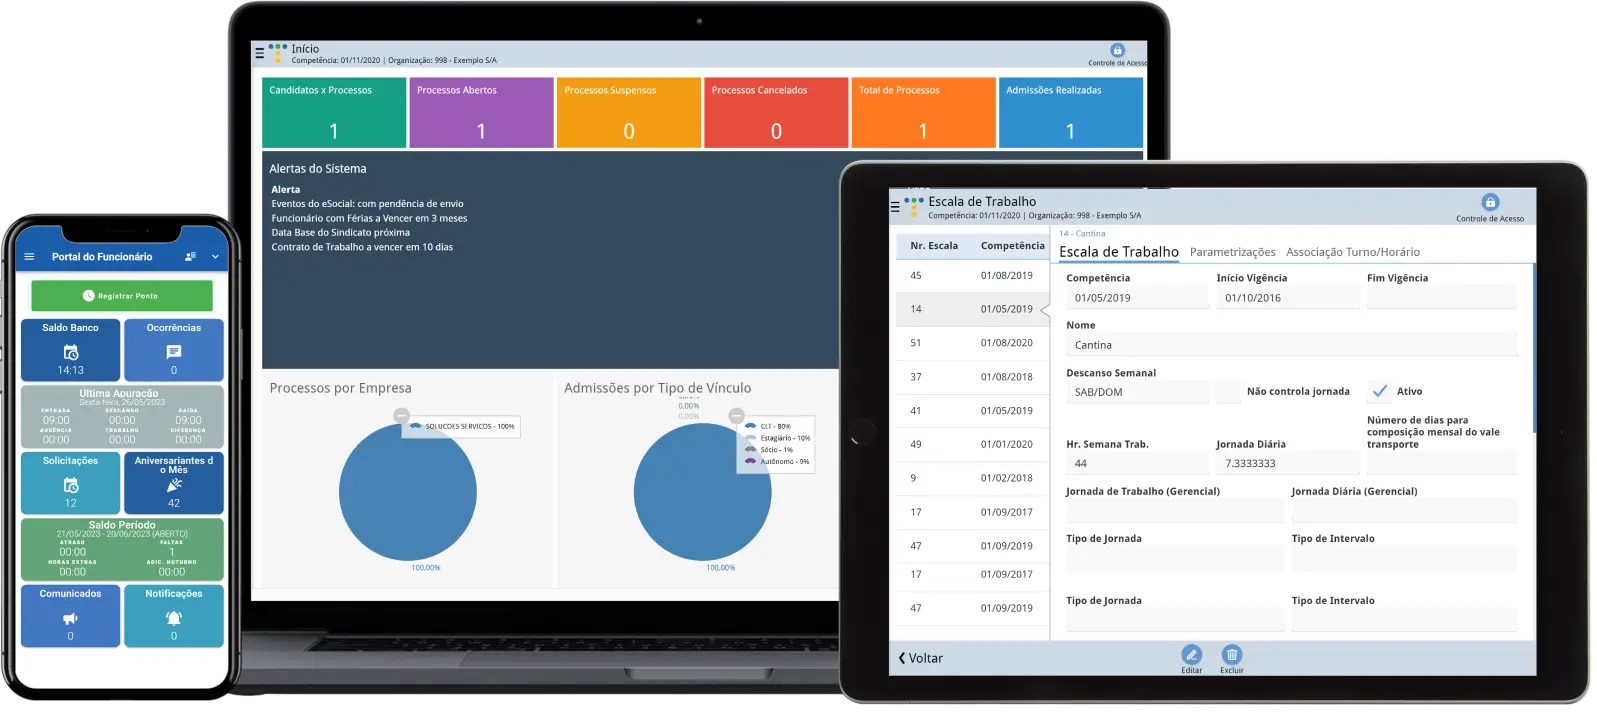Click the Editar pencil icon
1597x712 pixels.
[x=1191, y=655]
